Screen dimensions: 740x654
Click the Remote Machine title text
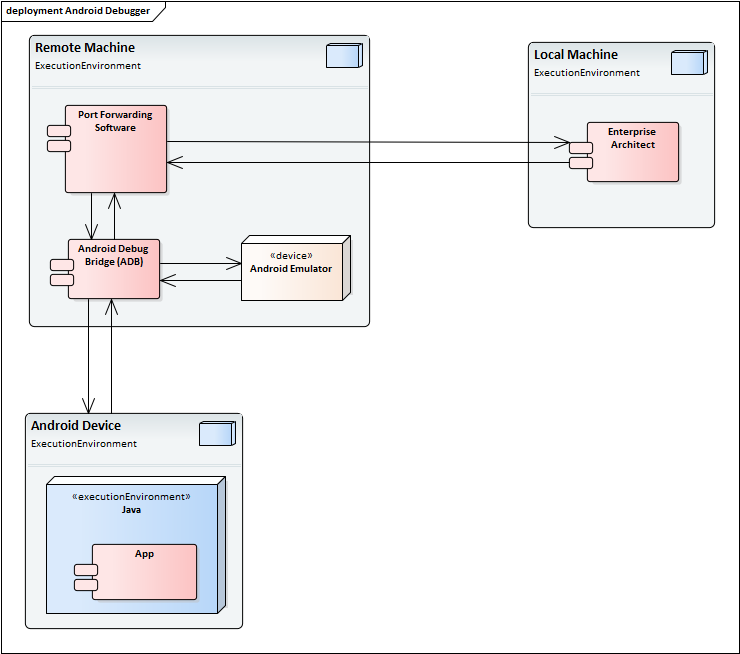tap(85, 48)
